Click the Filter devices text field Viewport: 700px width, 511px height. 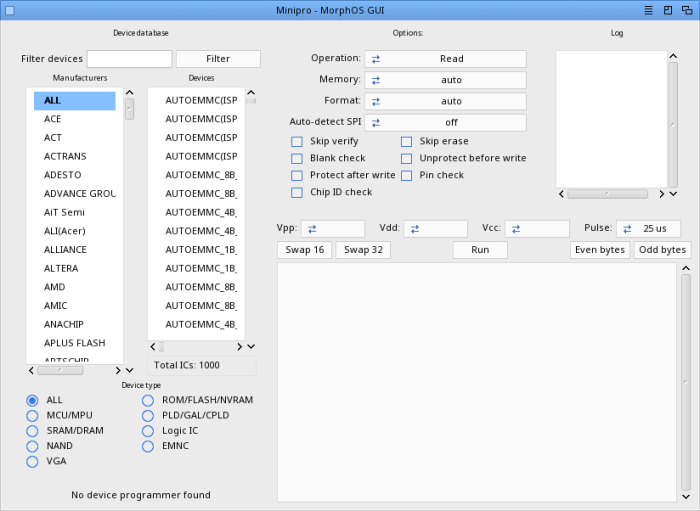[129, 59]
